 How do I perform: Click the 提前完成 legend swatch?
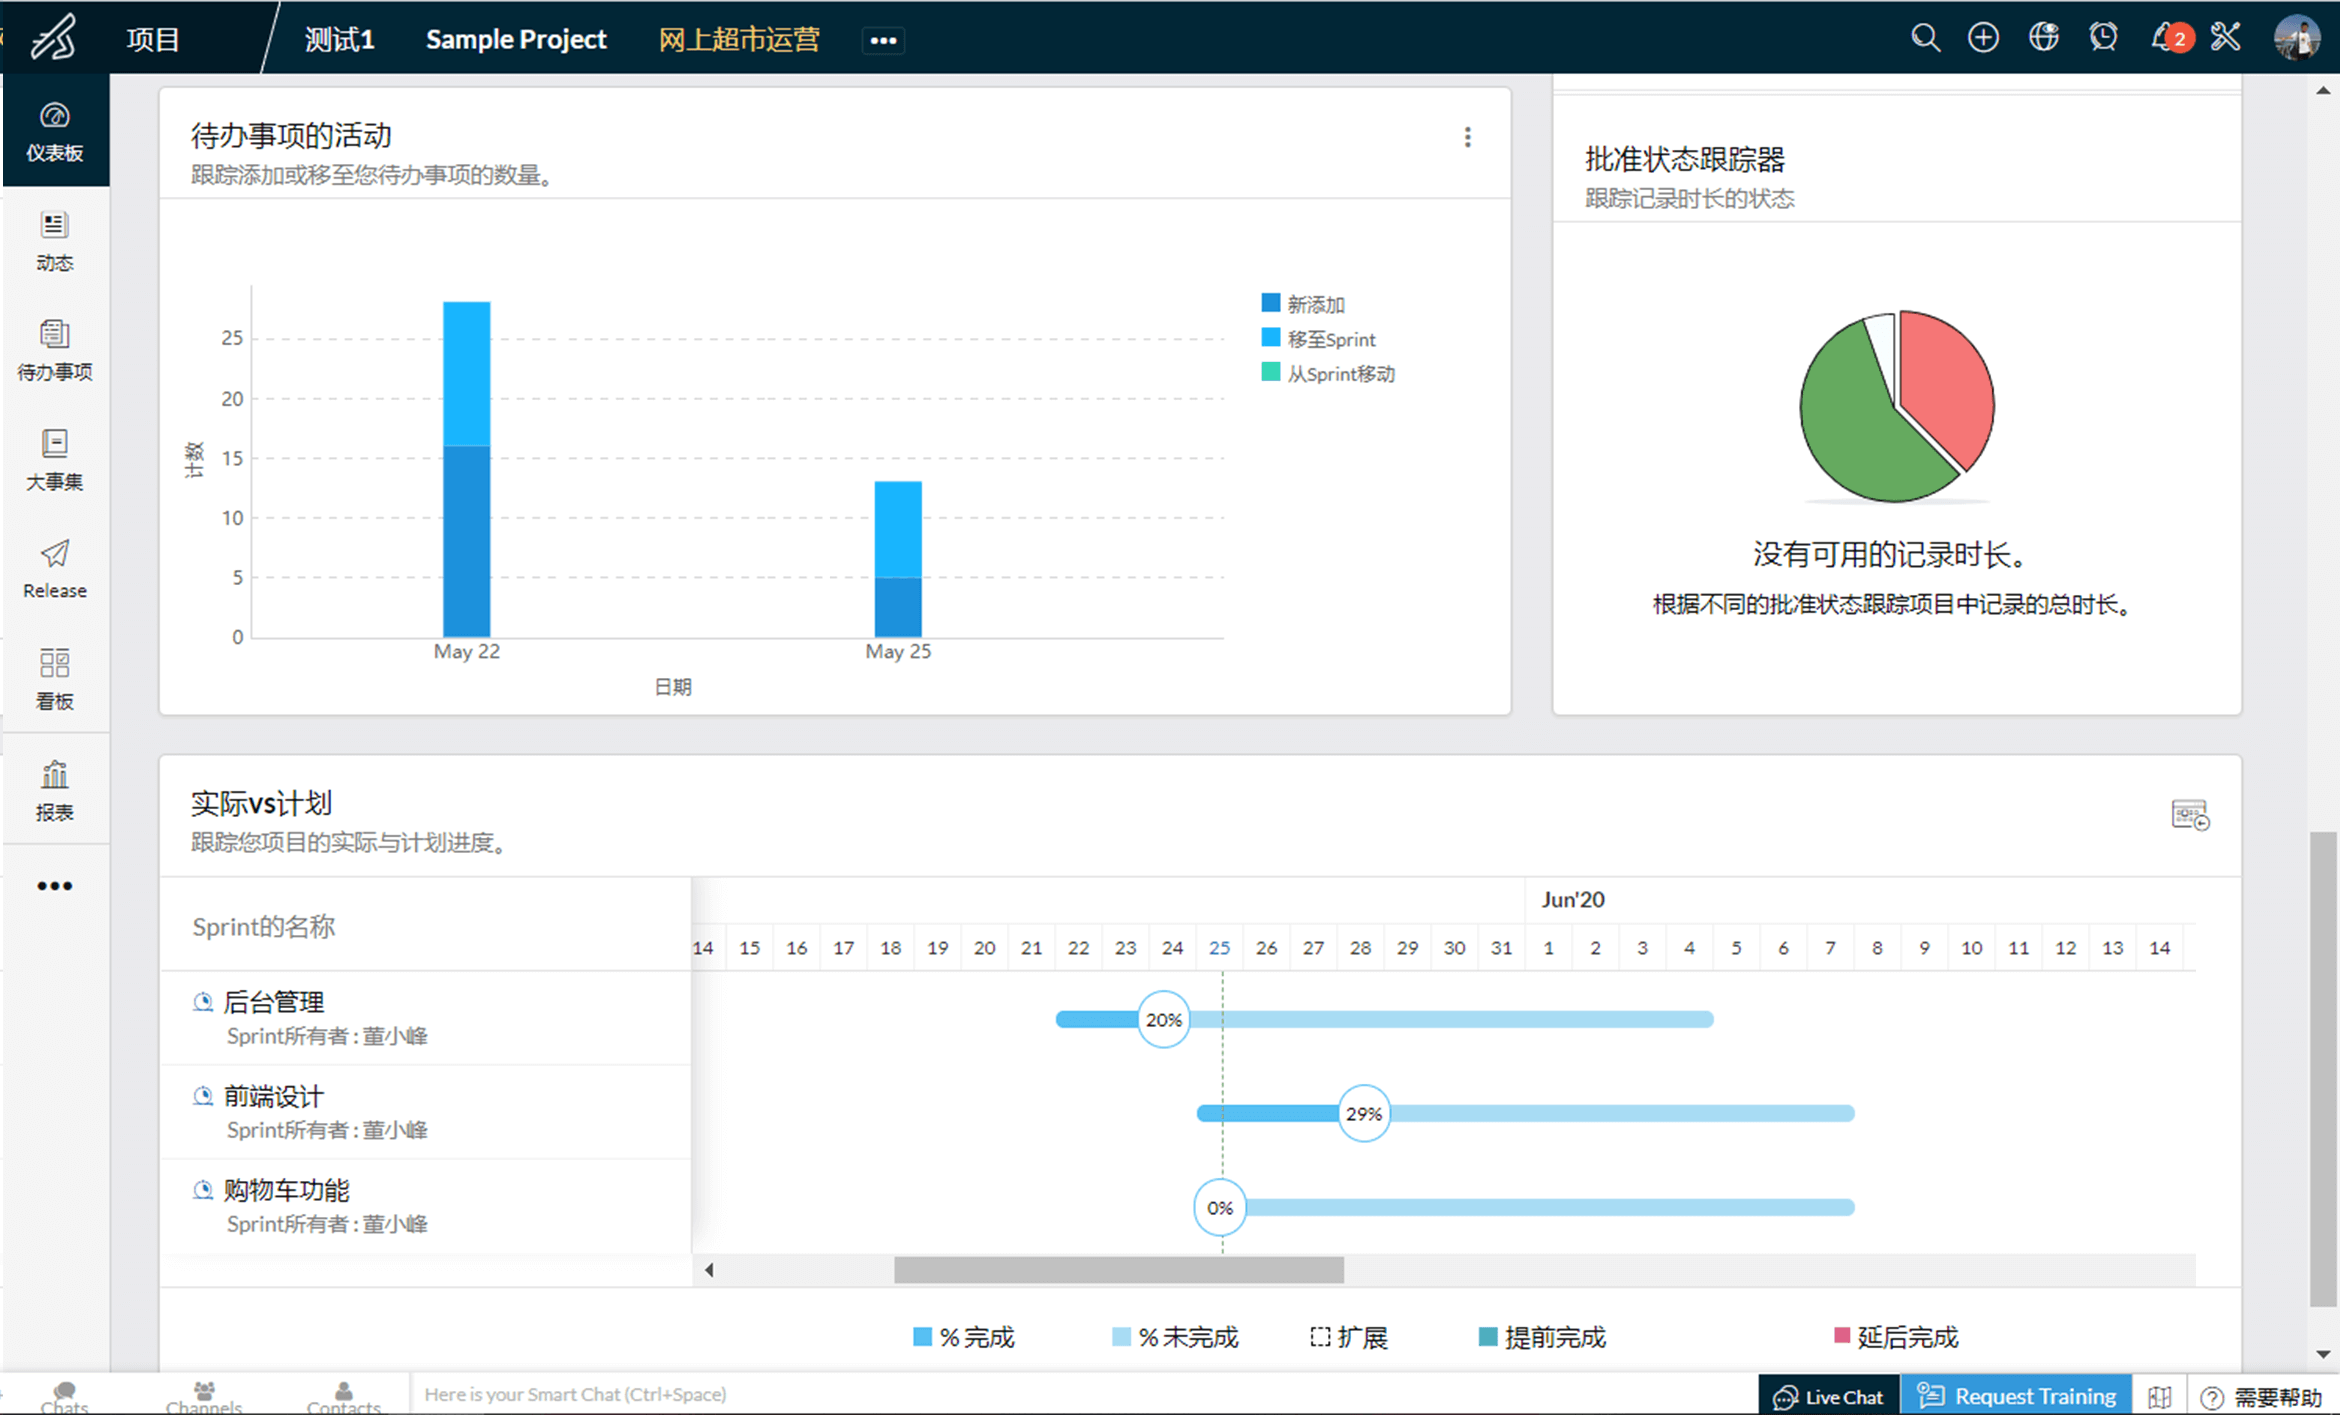[1488, 1337]
